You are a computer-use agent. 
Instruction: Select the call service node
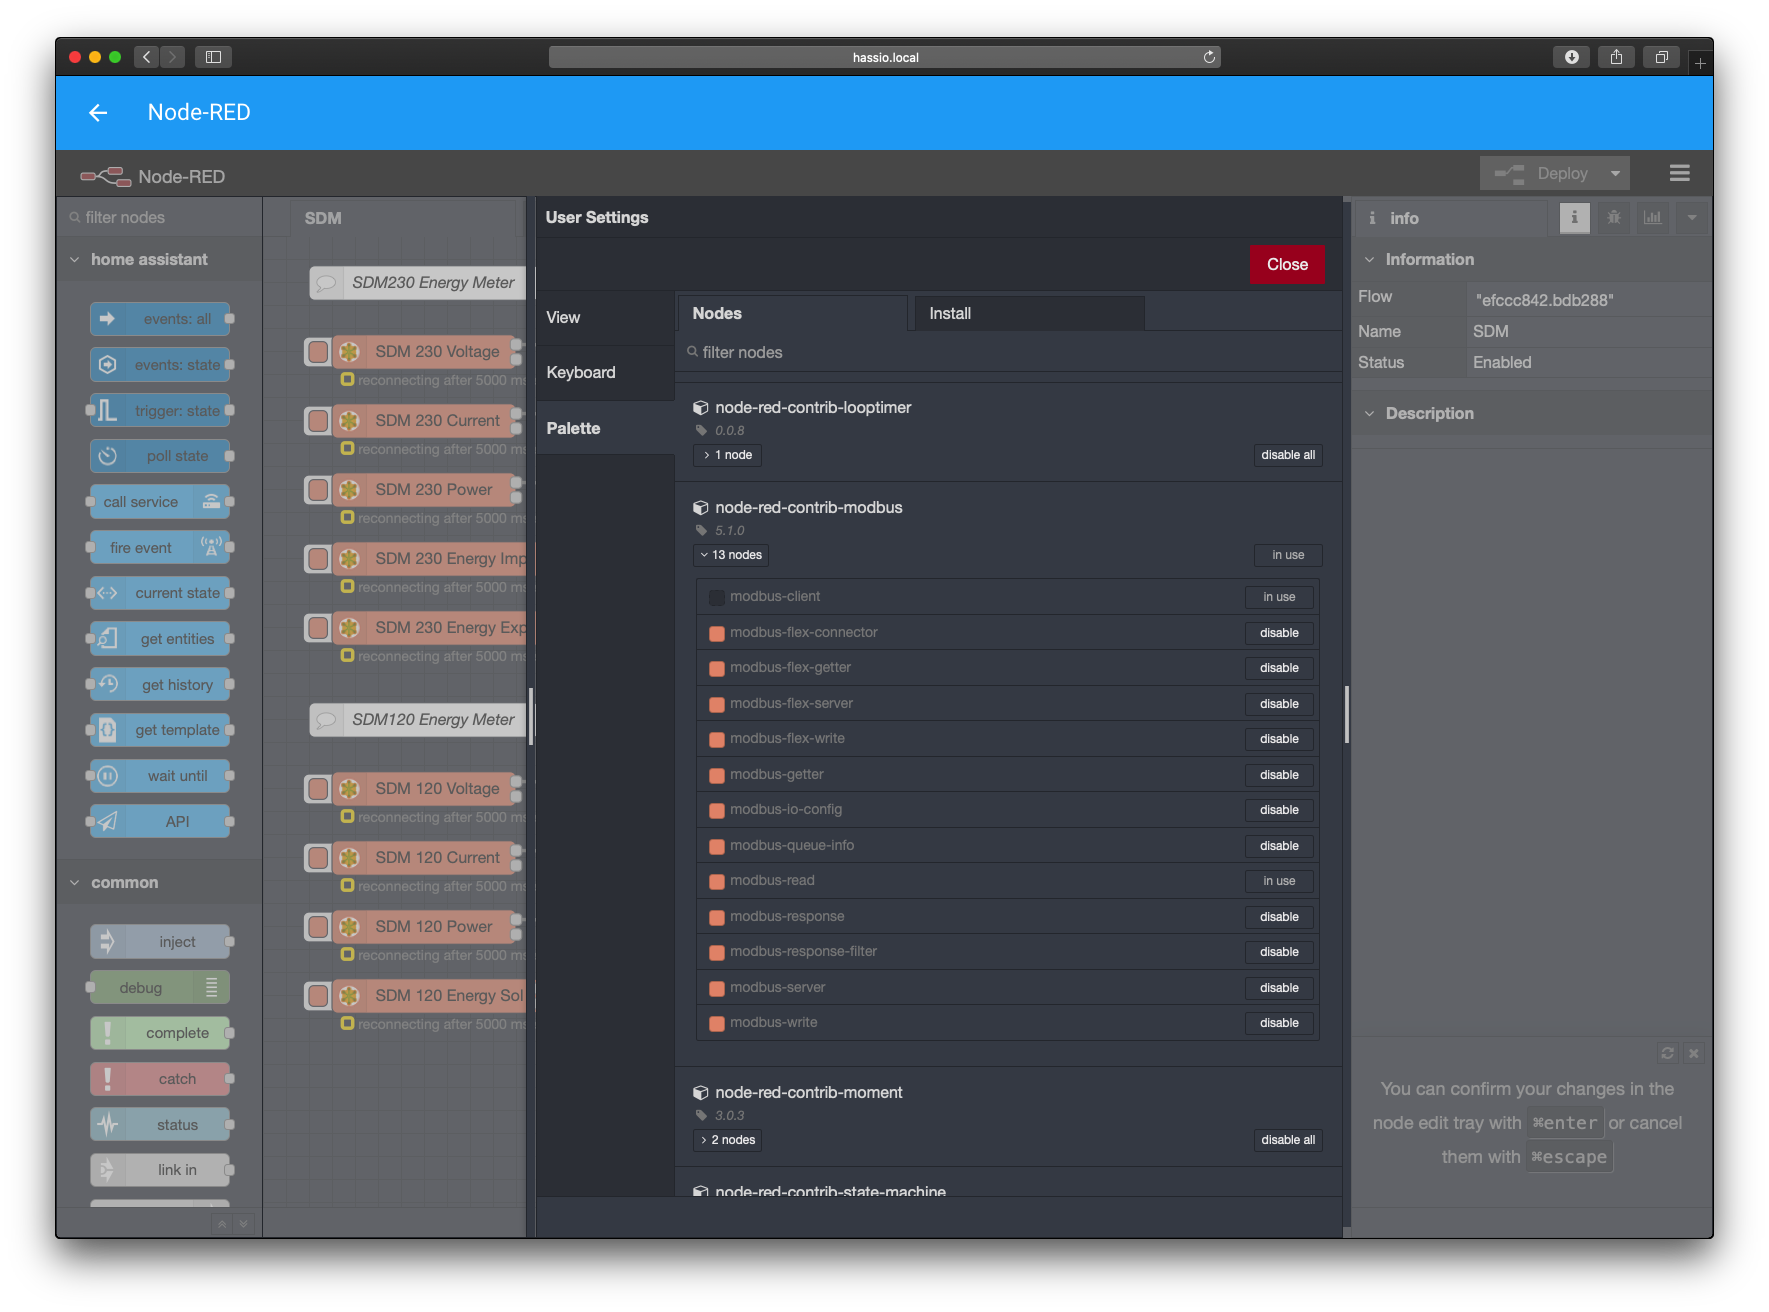click(160, 502)
